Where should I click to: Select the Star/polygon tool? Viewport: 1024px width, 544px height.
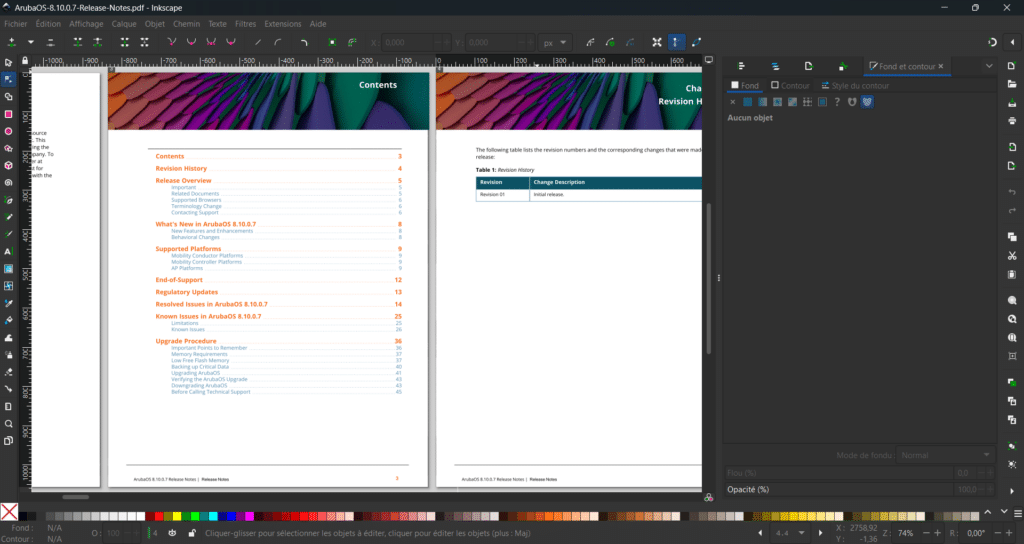tap(8, 148)
